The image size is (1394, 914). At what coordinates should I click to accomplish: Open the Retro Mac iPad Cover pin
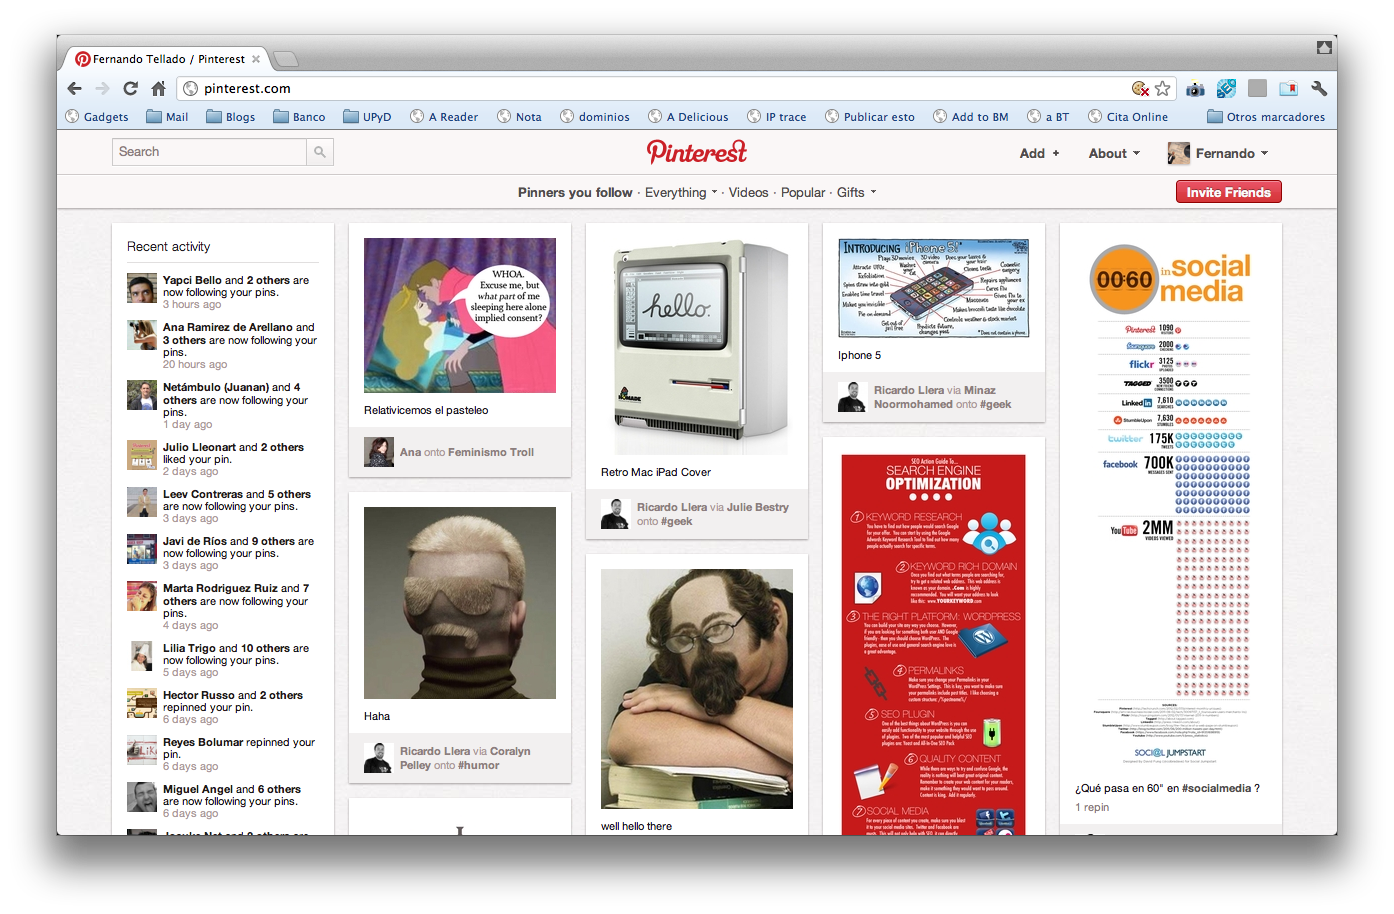(697, 346)
